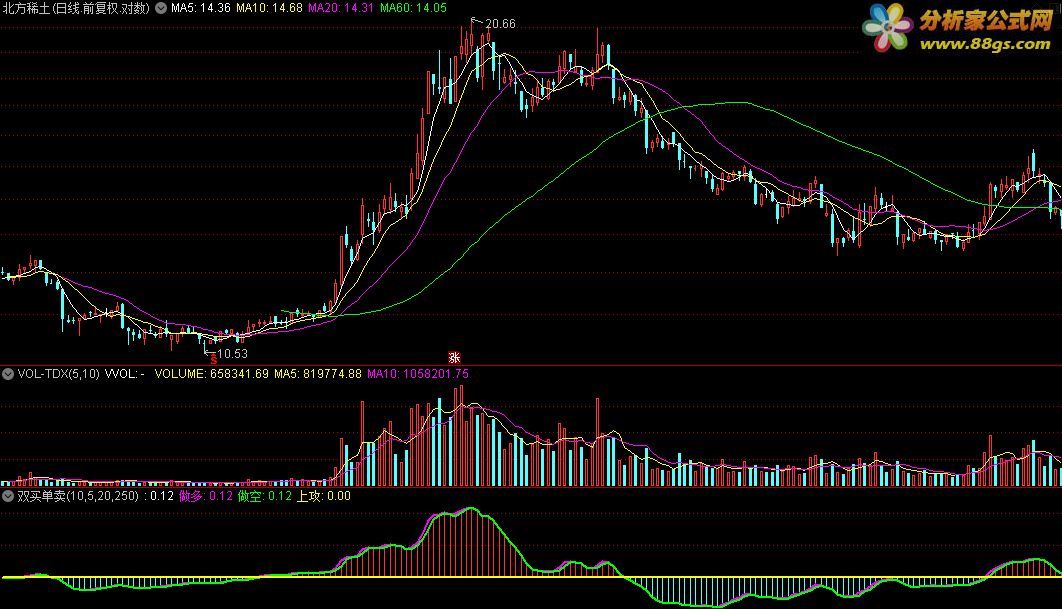This screenshot has width=1062, height=609.
Task: Click the 20.66 high price marker
Action: (x=500, y=24)
